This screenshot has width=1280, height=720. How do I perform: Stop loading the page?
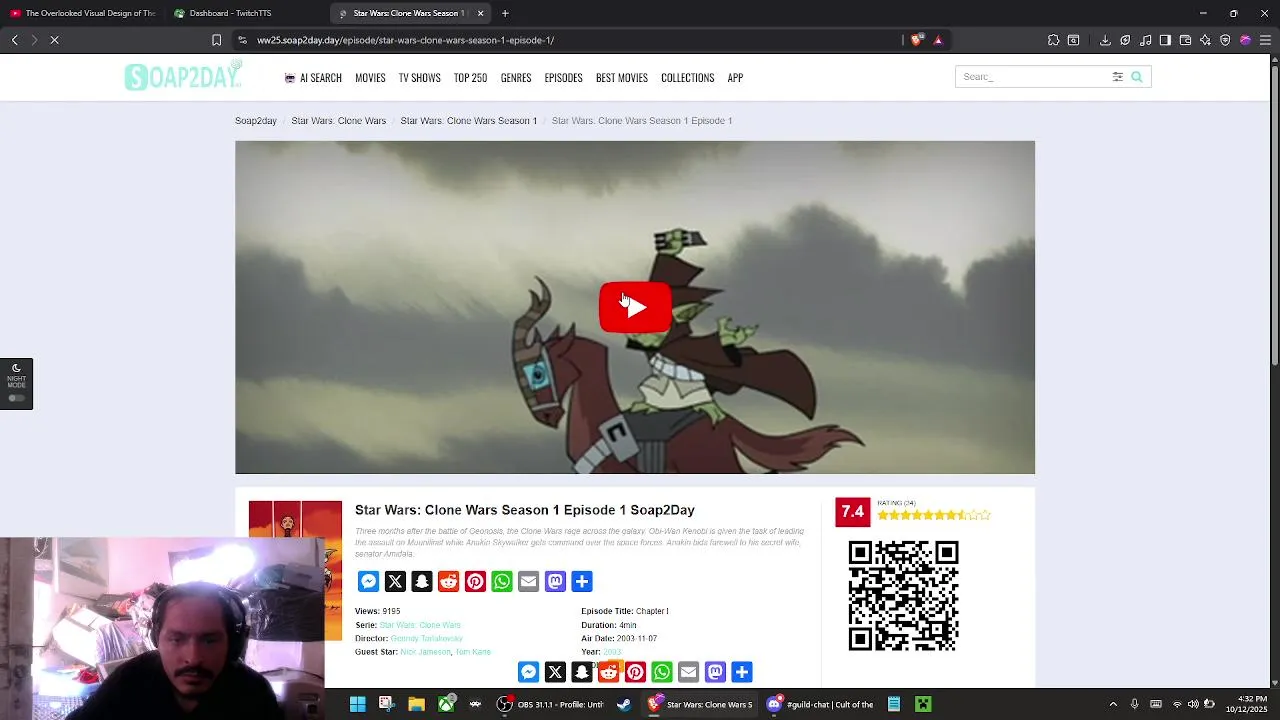click(54, 40)
